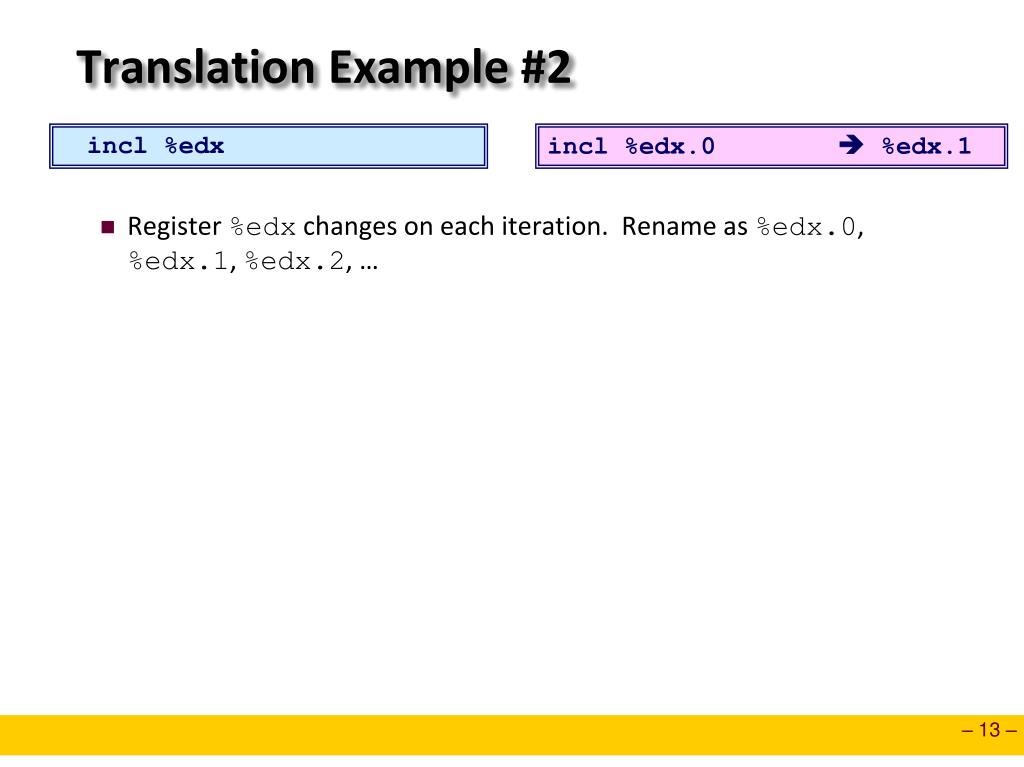
Task: Select the blue box with incl %edx
Action: 268,146
